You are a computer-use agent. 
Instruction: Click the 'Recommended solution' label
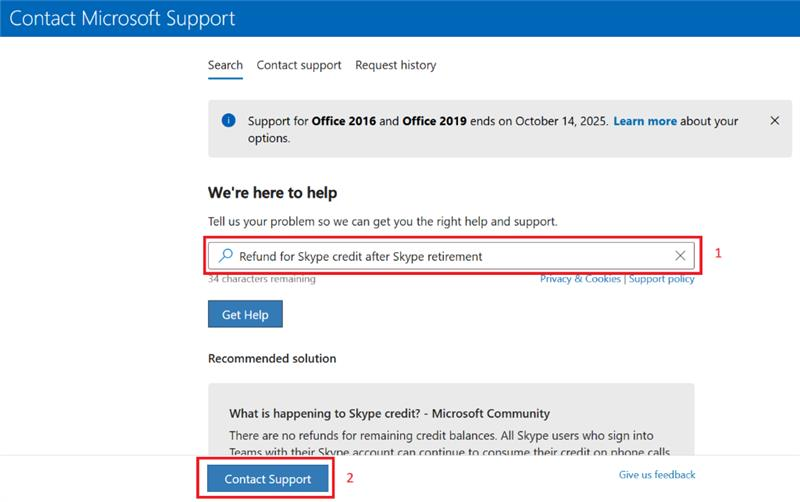tap(272, 359)
